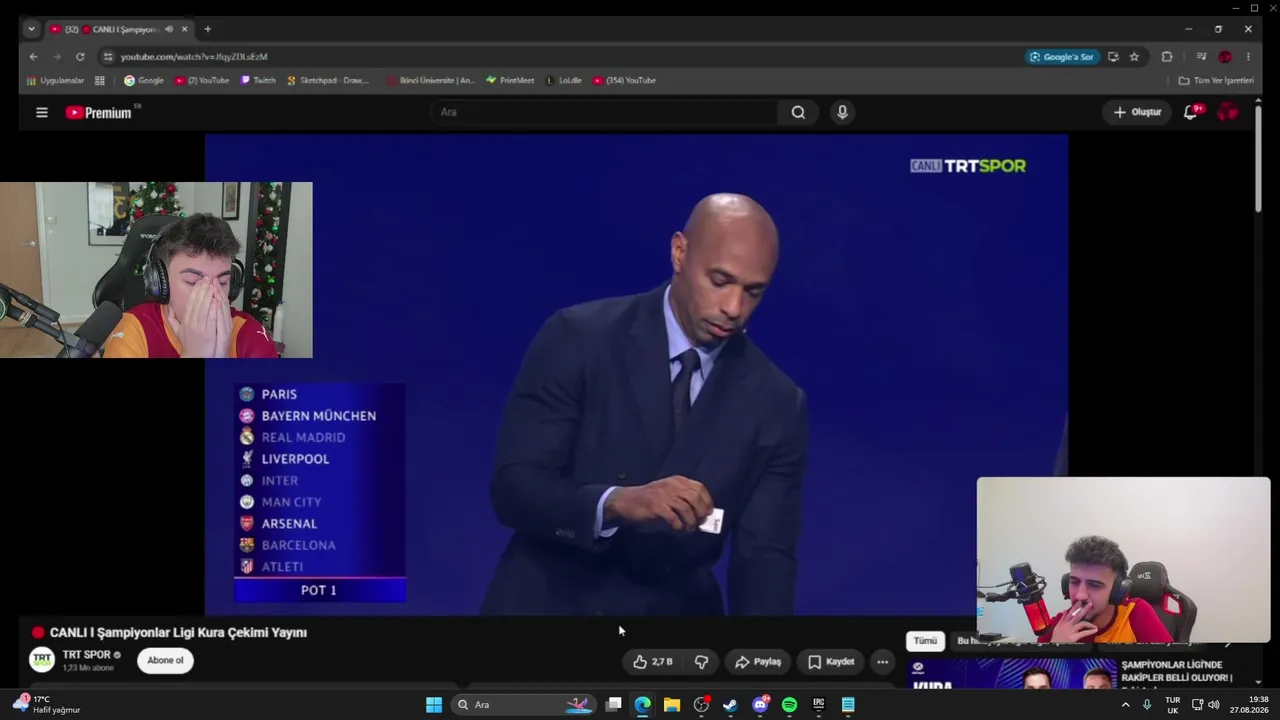Open the video's more actions ellipsis menu
The height and width of the screenshot is (720, 1280).
(882, 662)
